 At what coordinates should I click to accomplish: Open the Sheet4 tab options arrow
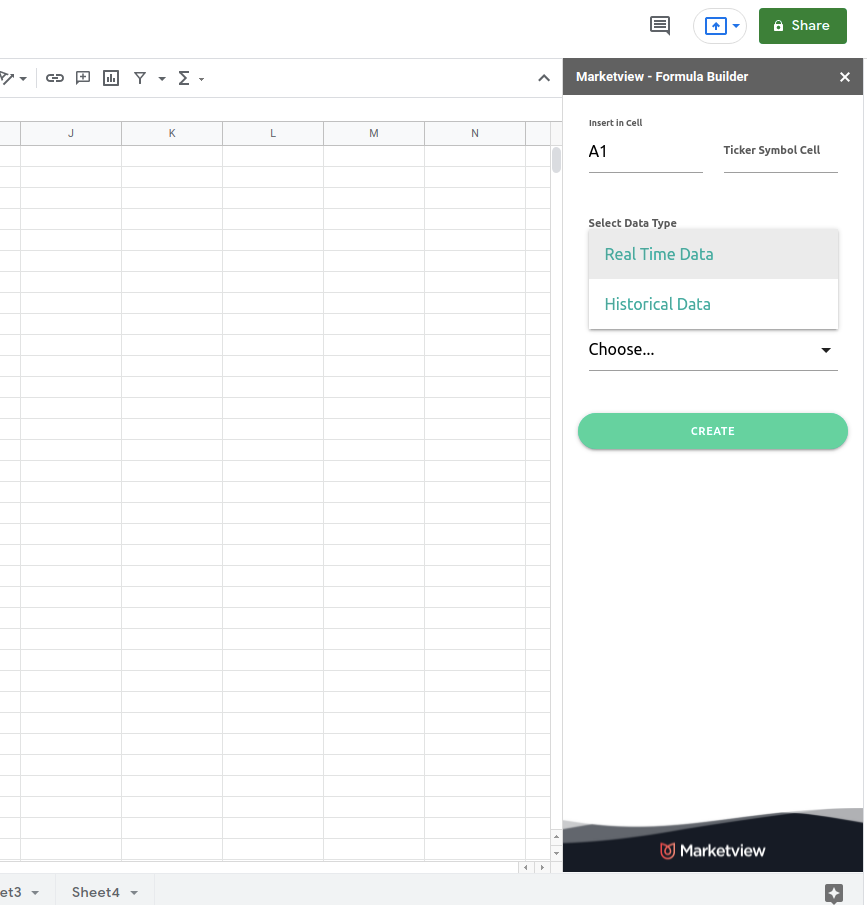(x=134, y=892)
